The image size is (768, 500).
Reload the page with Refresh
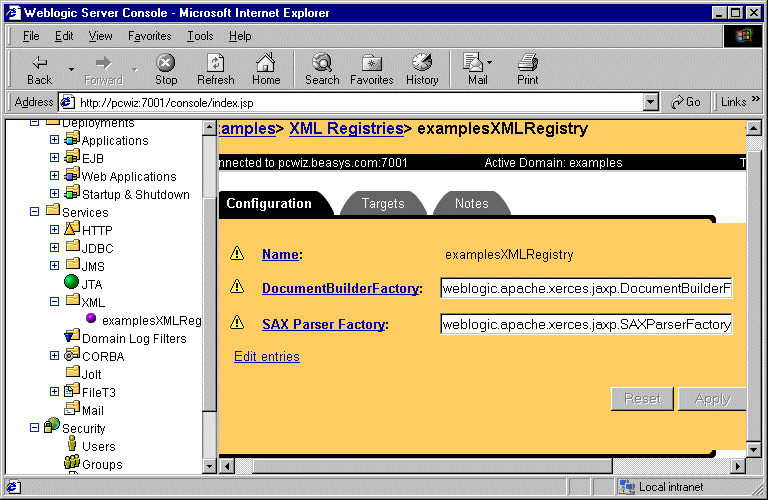pos(216,70)
